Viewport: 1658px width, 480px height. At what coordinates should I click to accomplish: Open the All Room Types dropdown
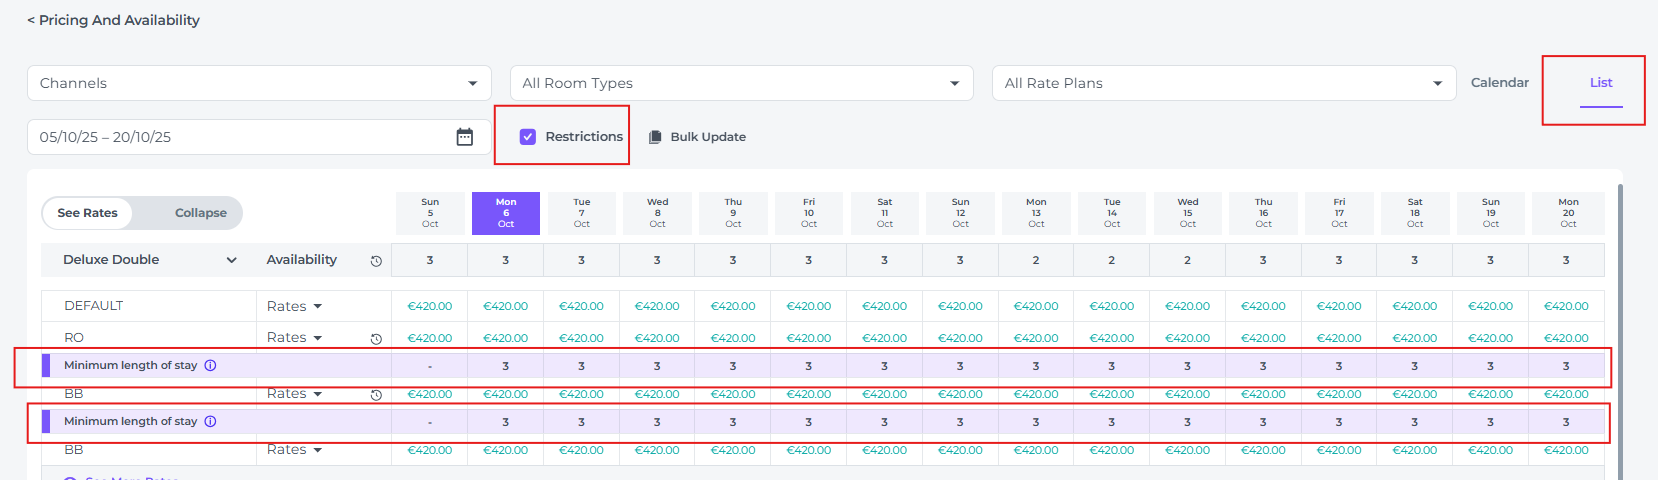point(741,83)
